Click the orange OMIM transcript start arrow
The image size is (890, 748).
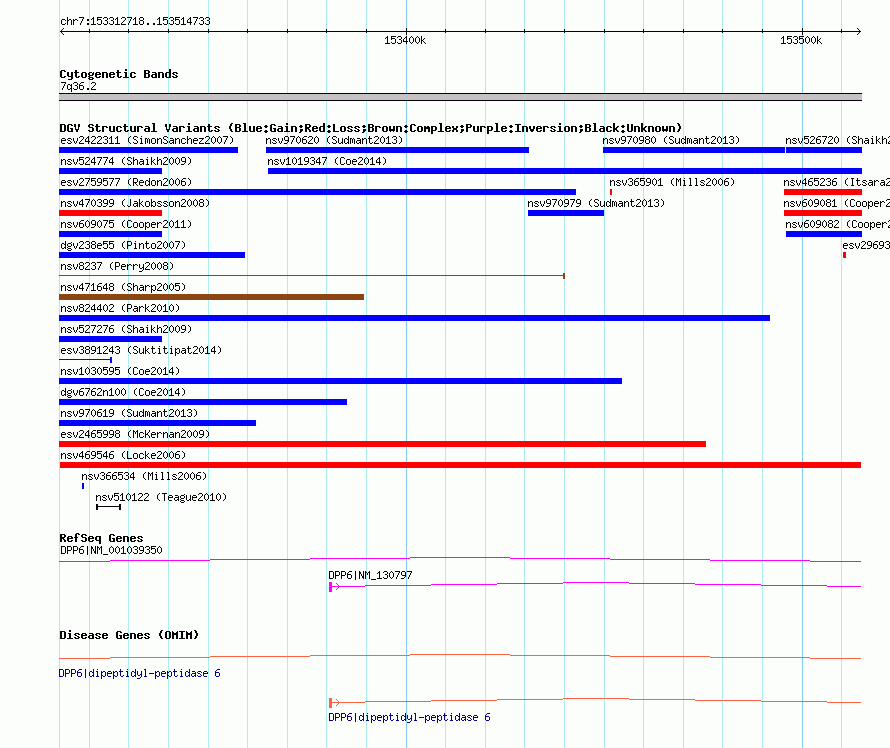[x=334, y=703]
